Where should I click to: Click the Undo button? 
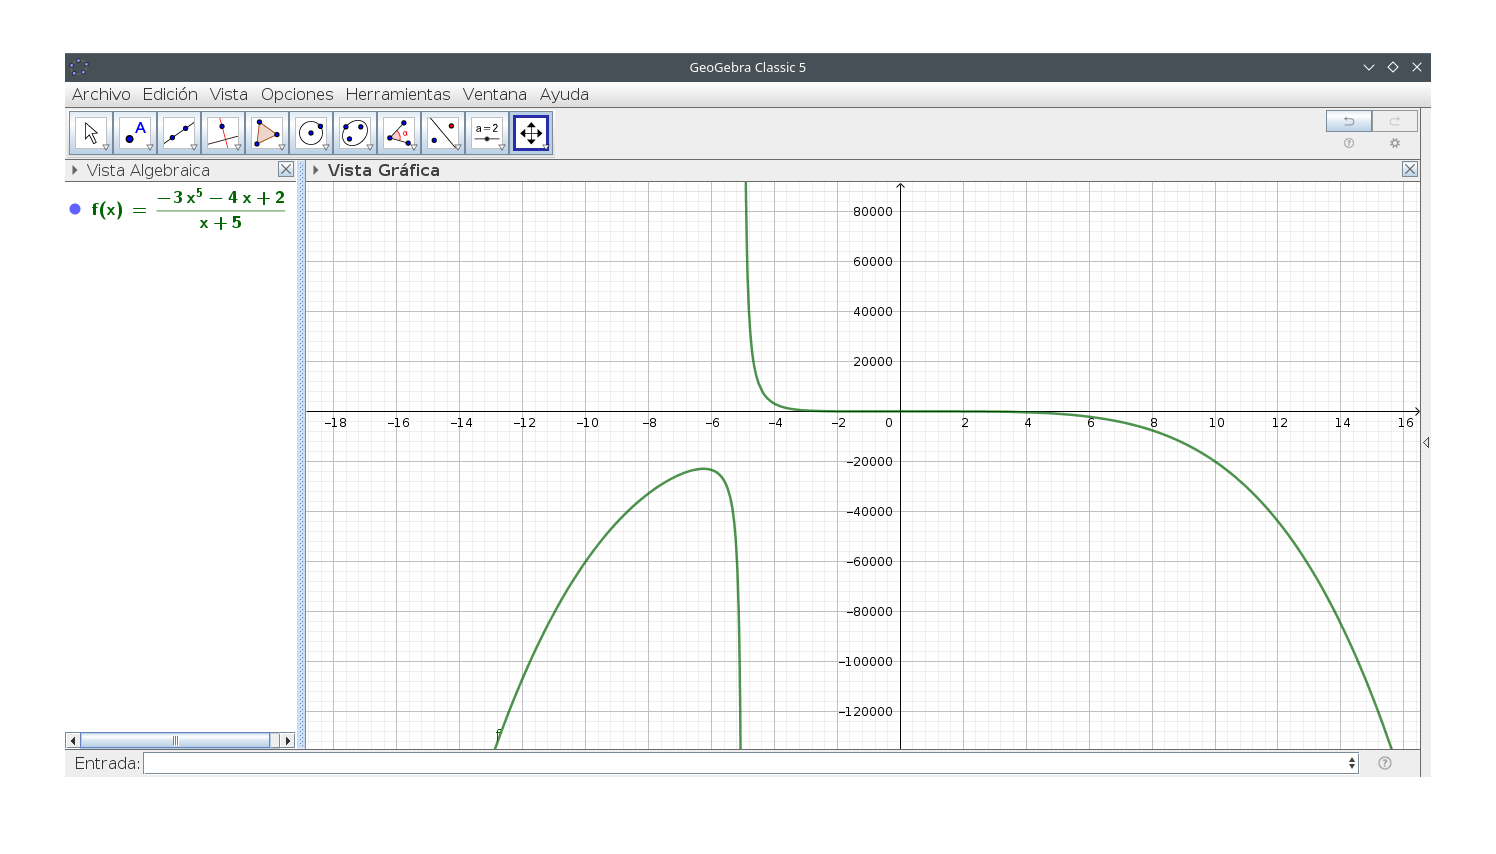[x=1349, y=121]
